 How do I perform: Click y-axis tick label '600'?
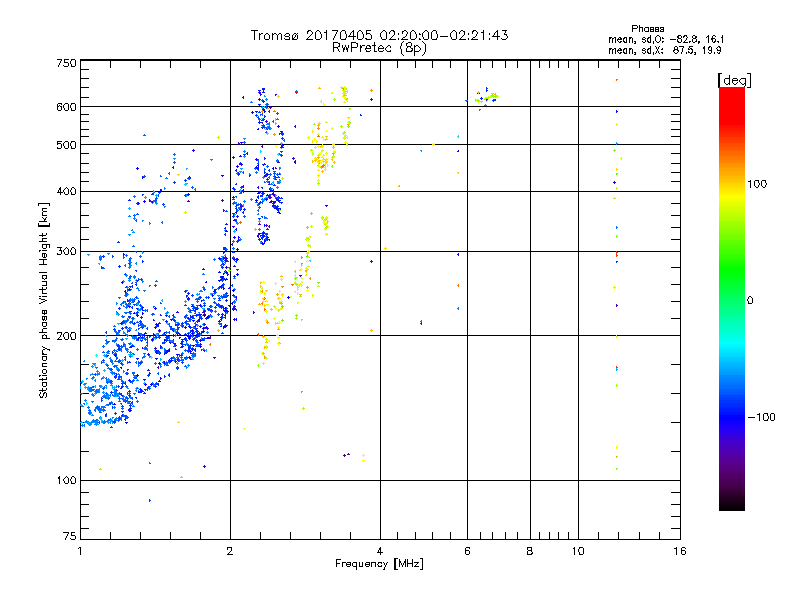pyautogui.click(x=67, y=107)
